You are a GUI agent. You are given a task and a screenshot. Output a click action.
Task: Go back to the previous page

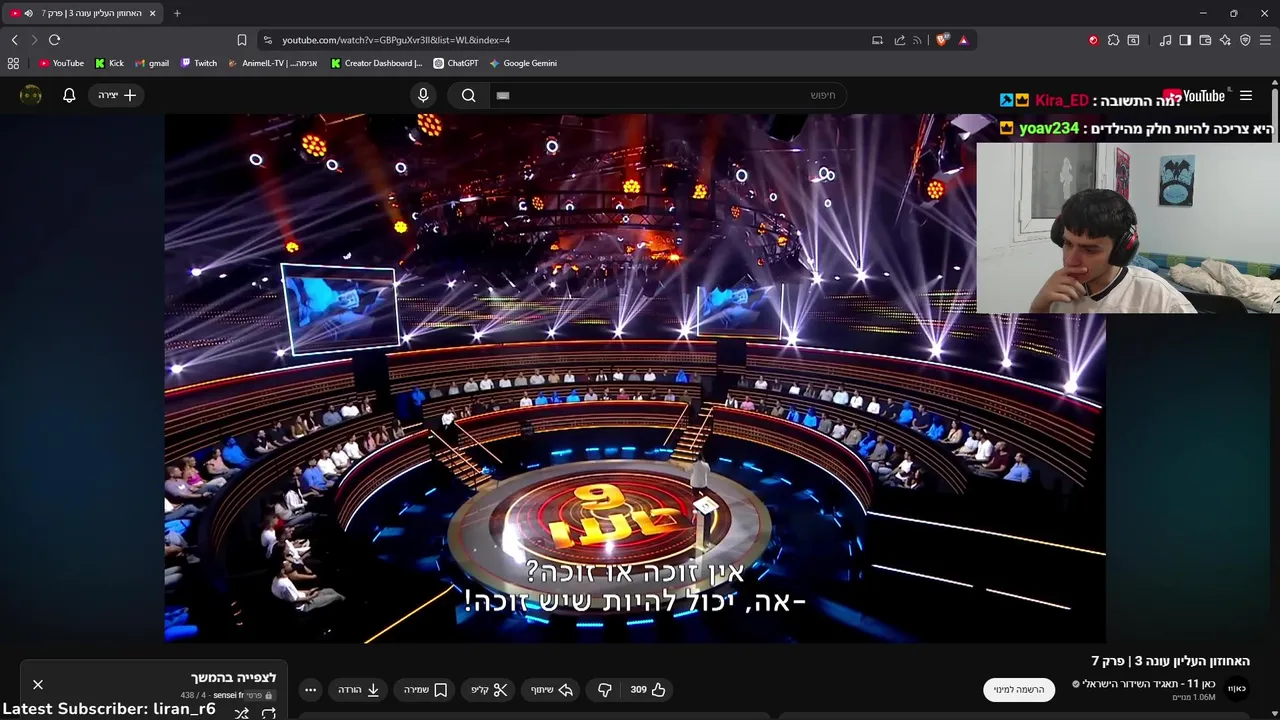pos(14,40)
